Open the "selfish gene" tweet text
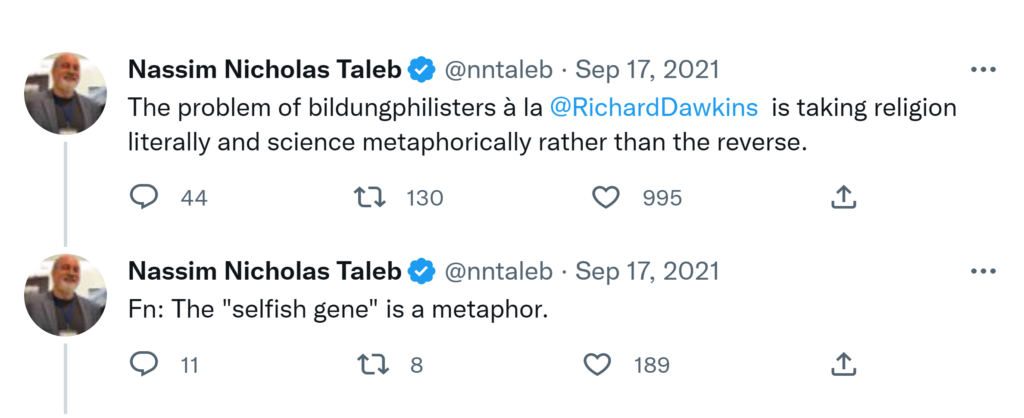The width and height of the screenshot is (1024, 418). (x=339, y=309)
